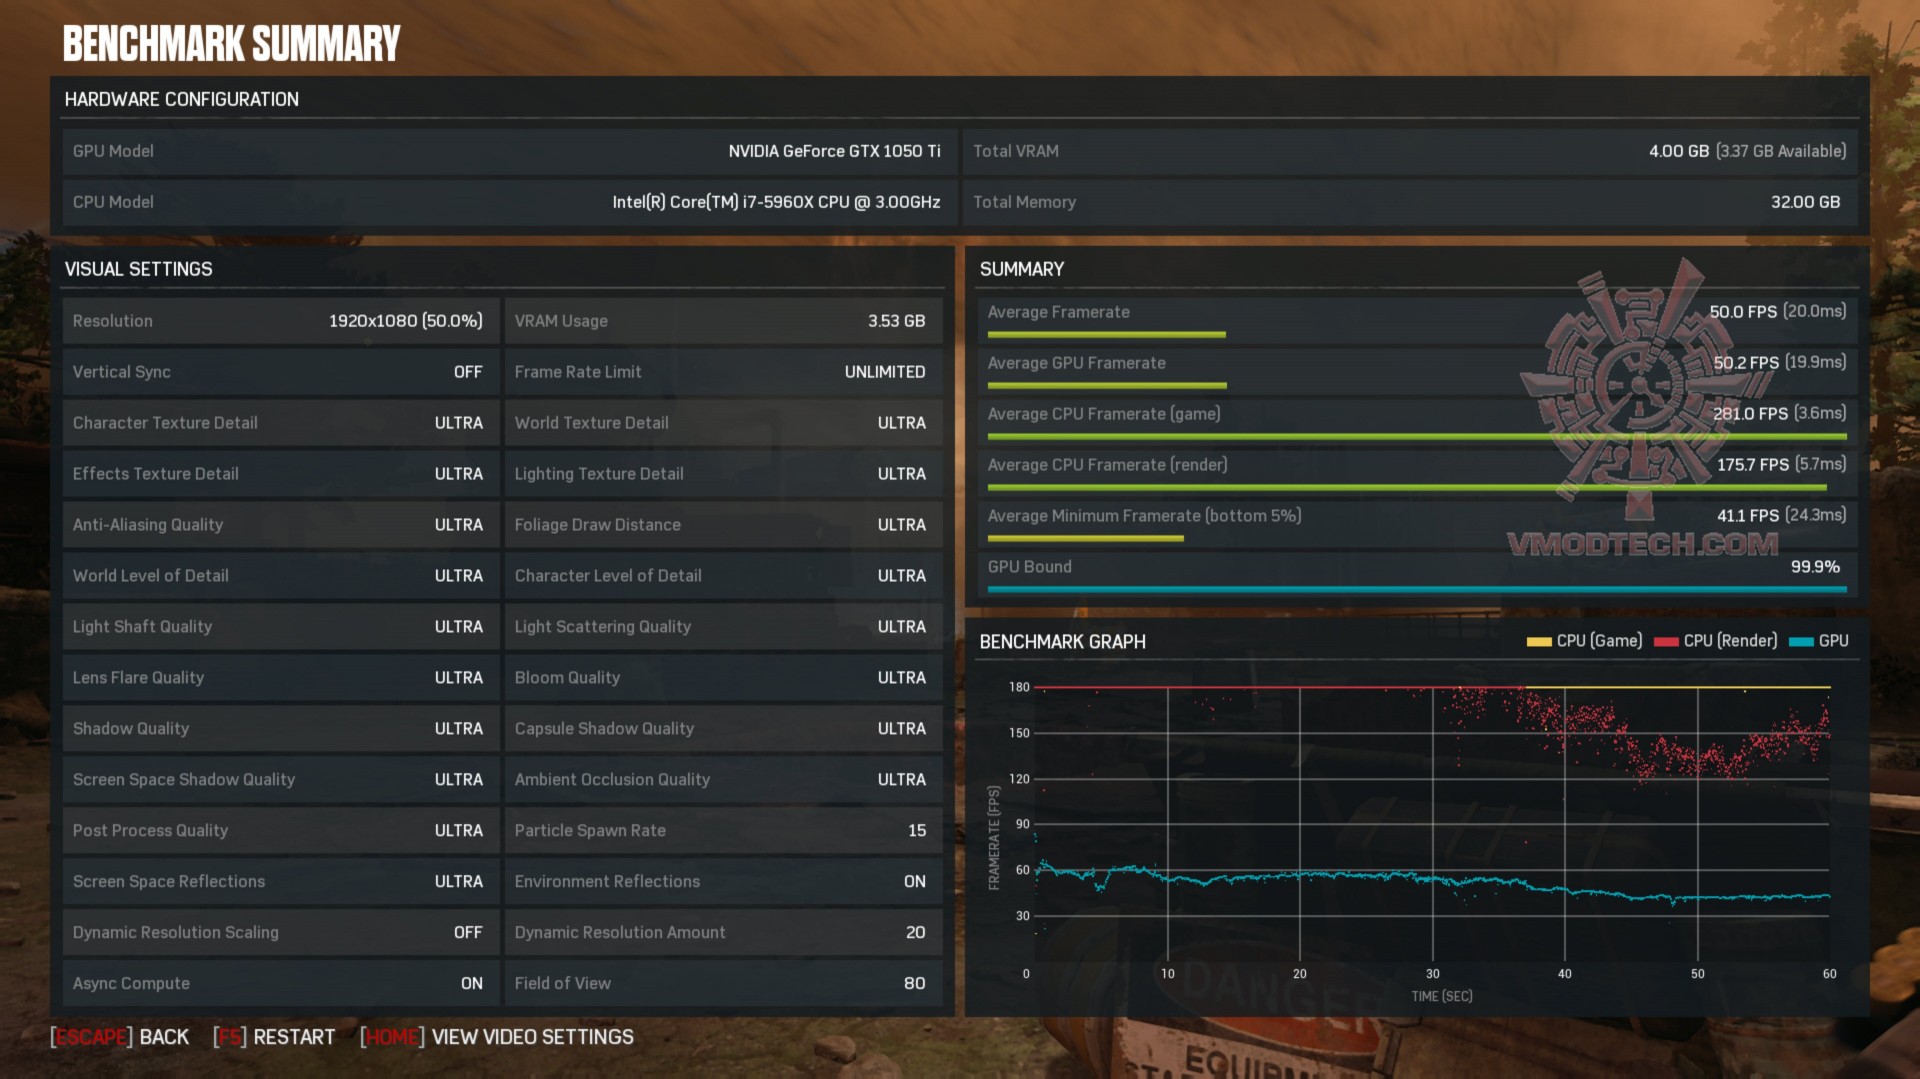Select the World Texture Detail label

pos(592,423)
